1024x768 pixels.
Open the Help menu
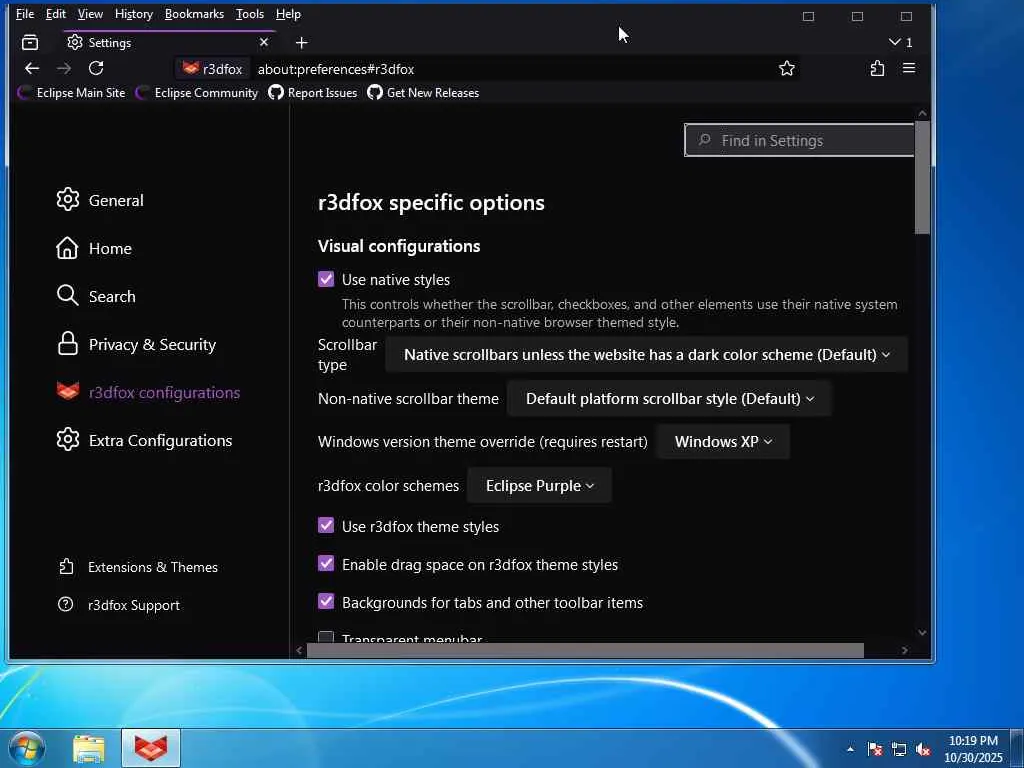288,14
